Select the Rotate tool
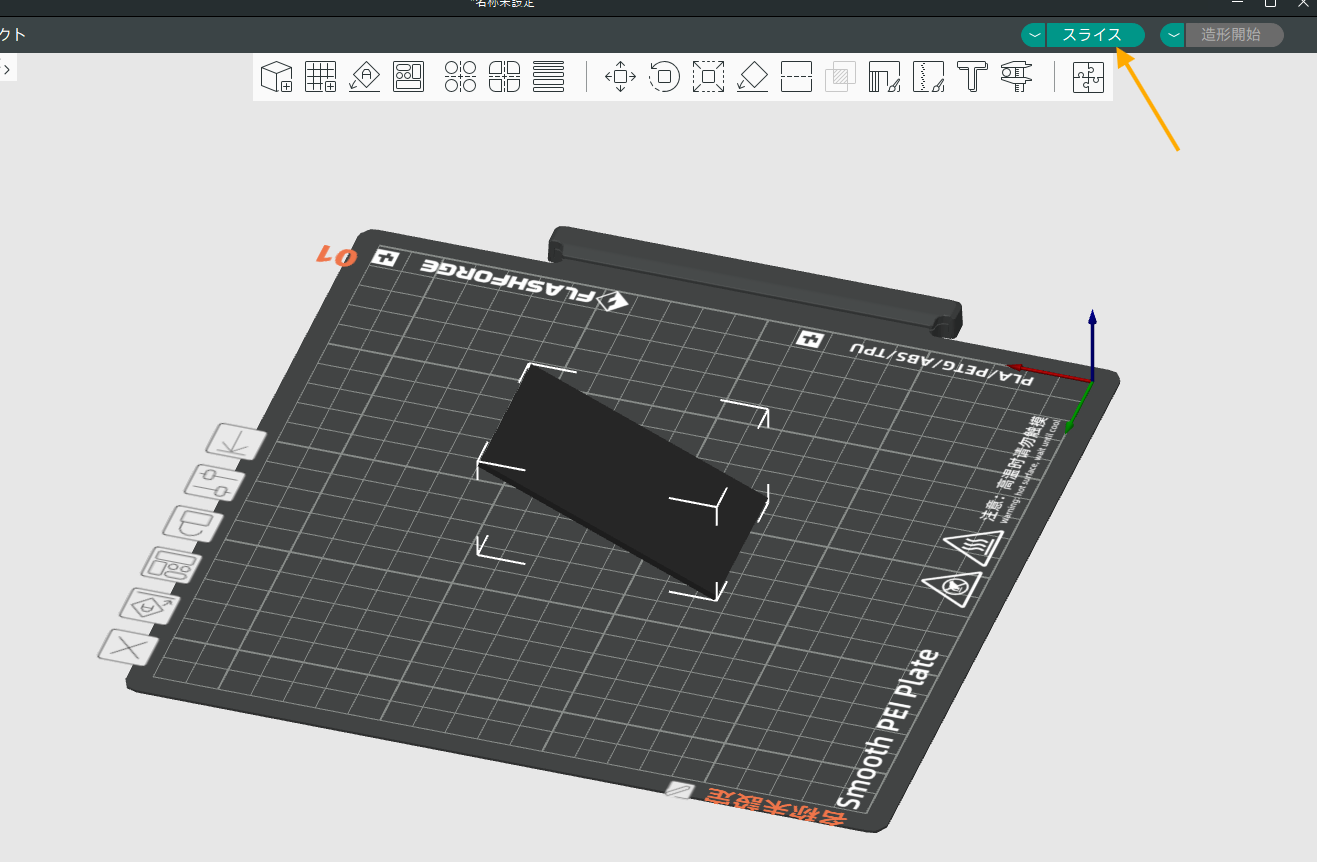The height and width of the screenshot is (862, 1317). (664, 77)
